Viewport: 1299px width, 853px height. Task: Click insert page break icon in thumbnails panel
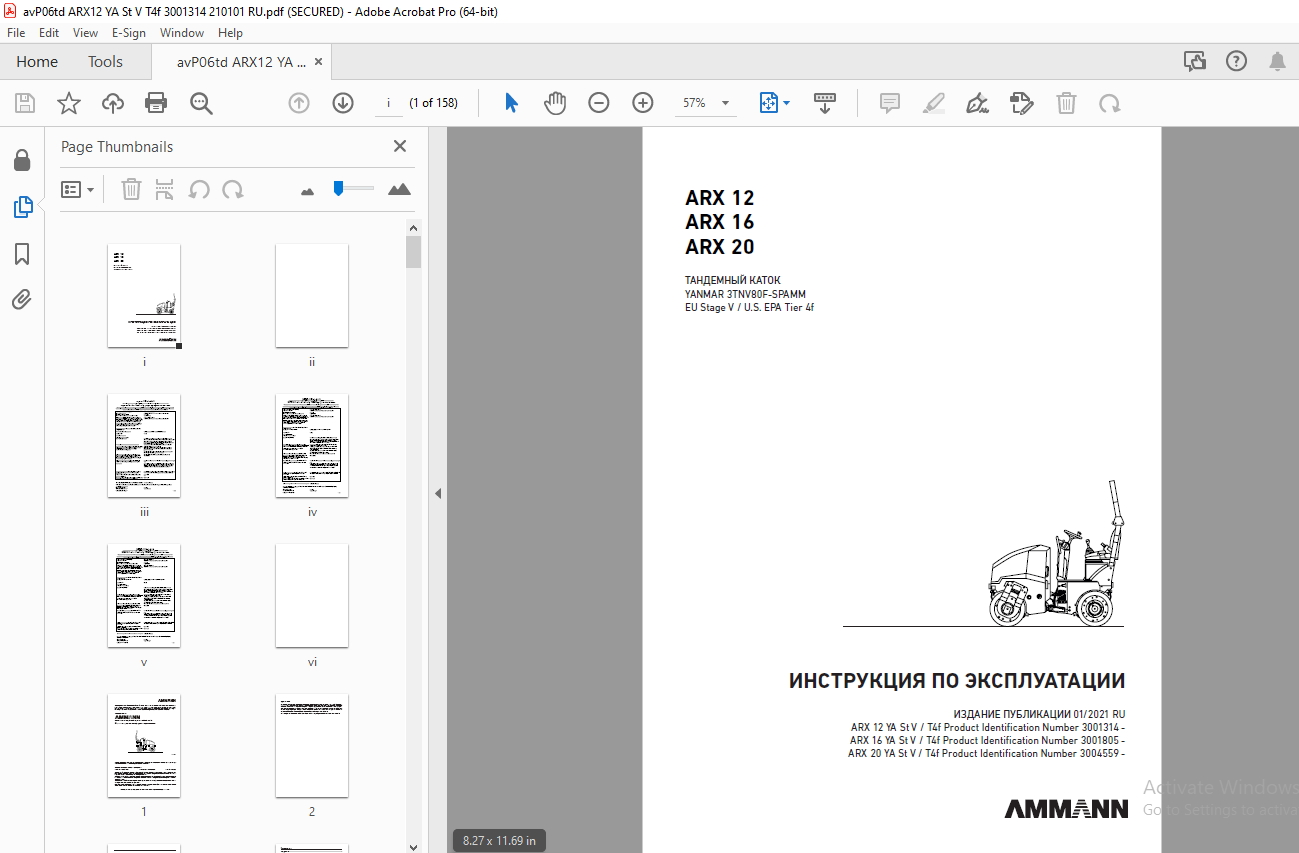tap(165, 189)
